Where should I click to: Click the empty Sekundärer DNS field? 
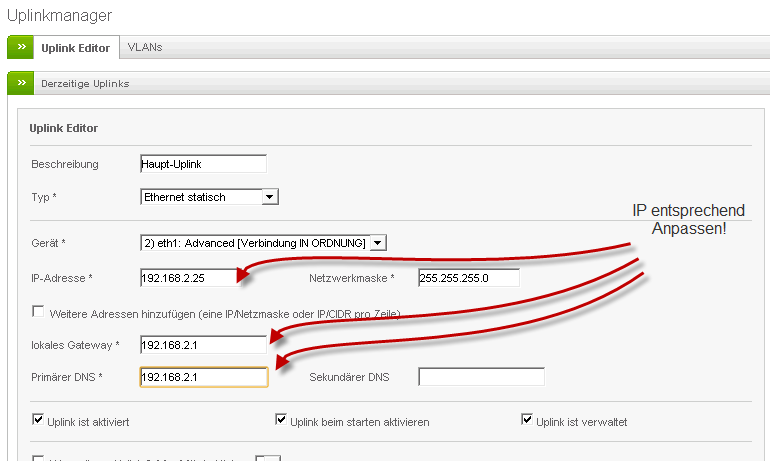tap(481, 377)
